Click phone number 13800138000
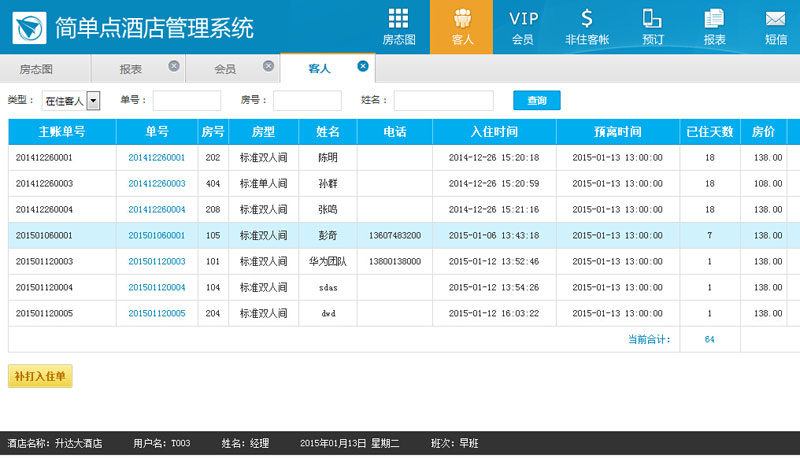 [395, 262]
